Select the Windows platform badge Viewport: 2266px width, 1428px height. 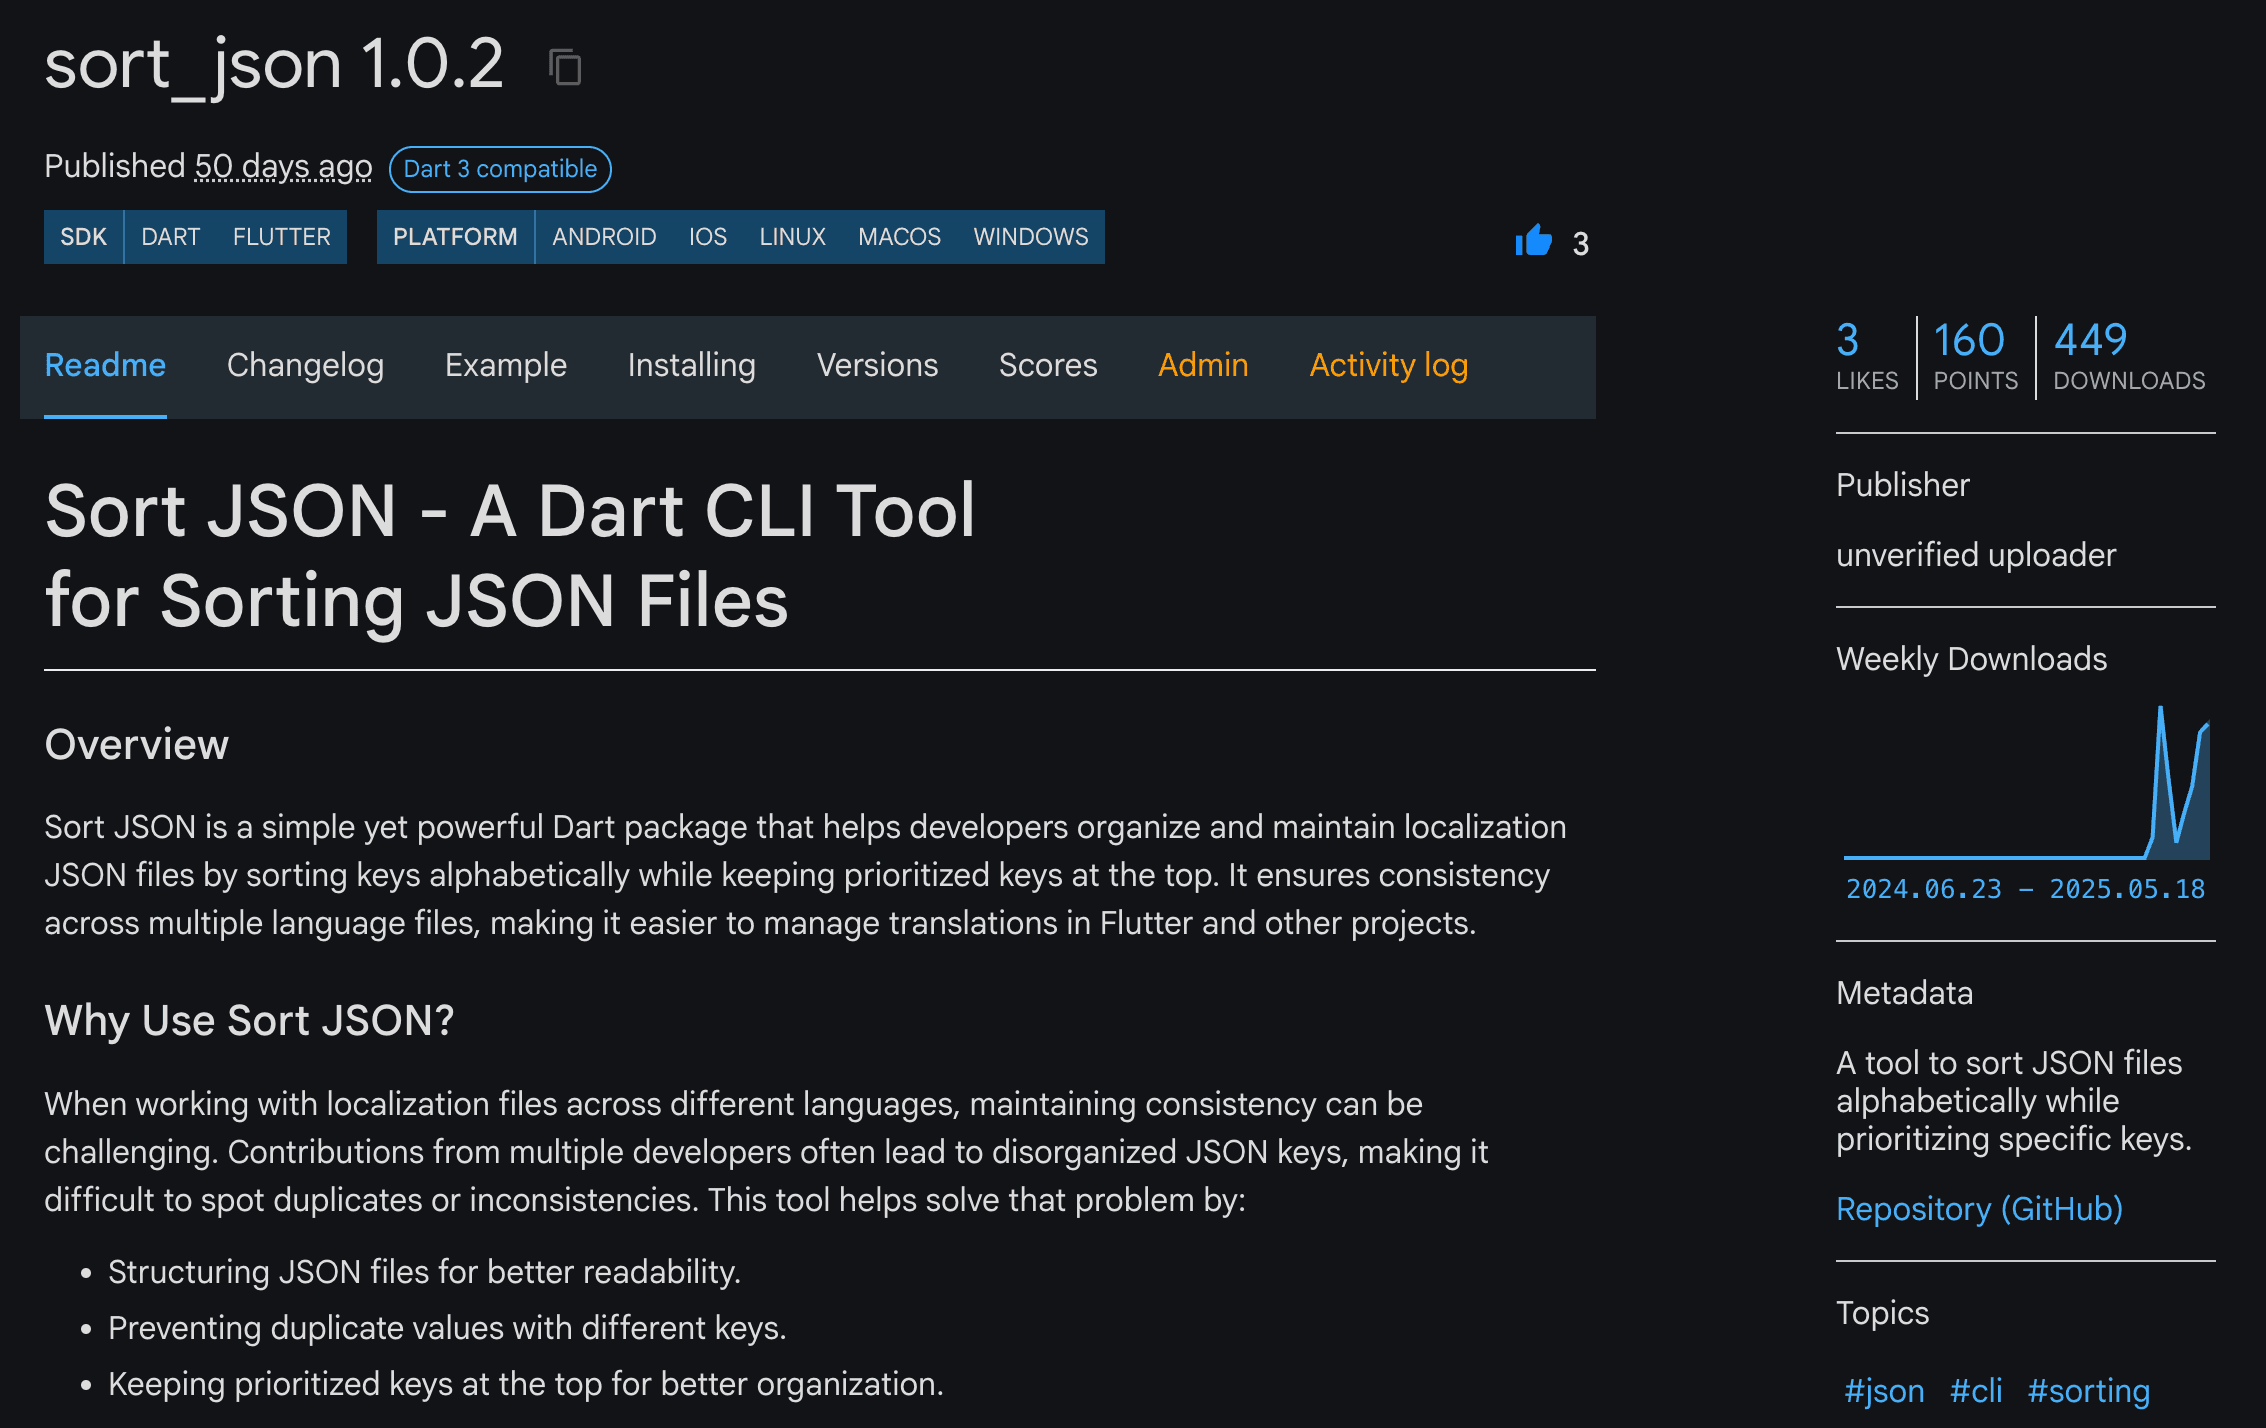click(x=1031, y=237)
